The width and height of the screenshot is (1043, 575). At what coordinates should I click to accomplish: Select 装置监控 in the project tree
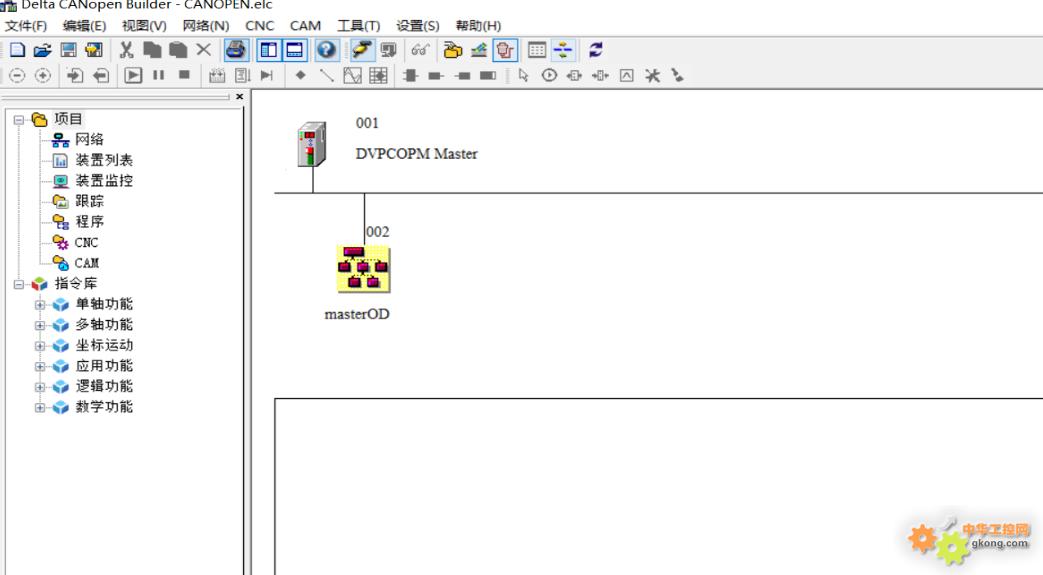click(104, 180)
